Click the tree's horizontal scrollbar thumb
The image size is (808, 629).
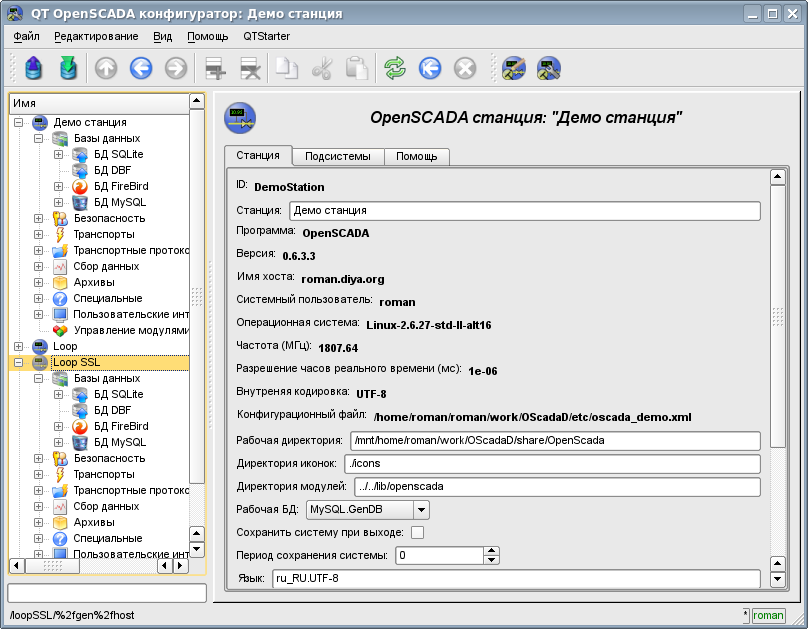click(x=53, y=566)
